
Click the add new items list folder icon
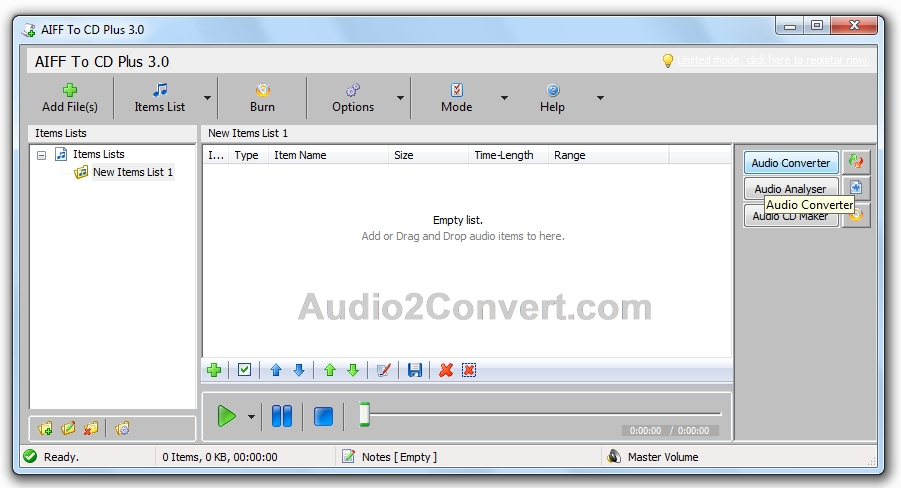point(45,428)
